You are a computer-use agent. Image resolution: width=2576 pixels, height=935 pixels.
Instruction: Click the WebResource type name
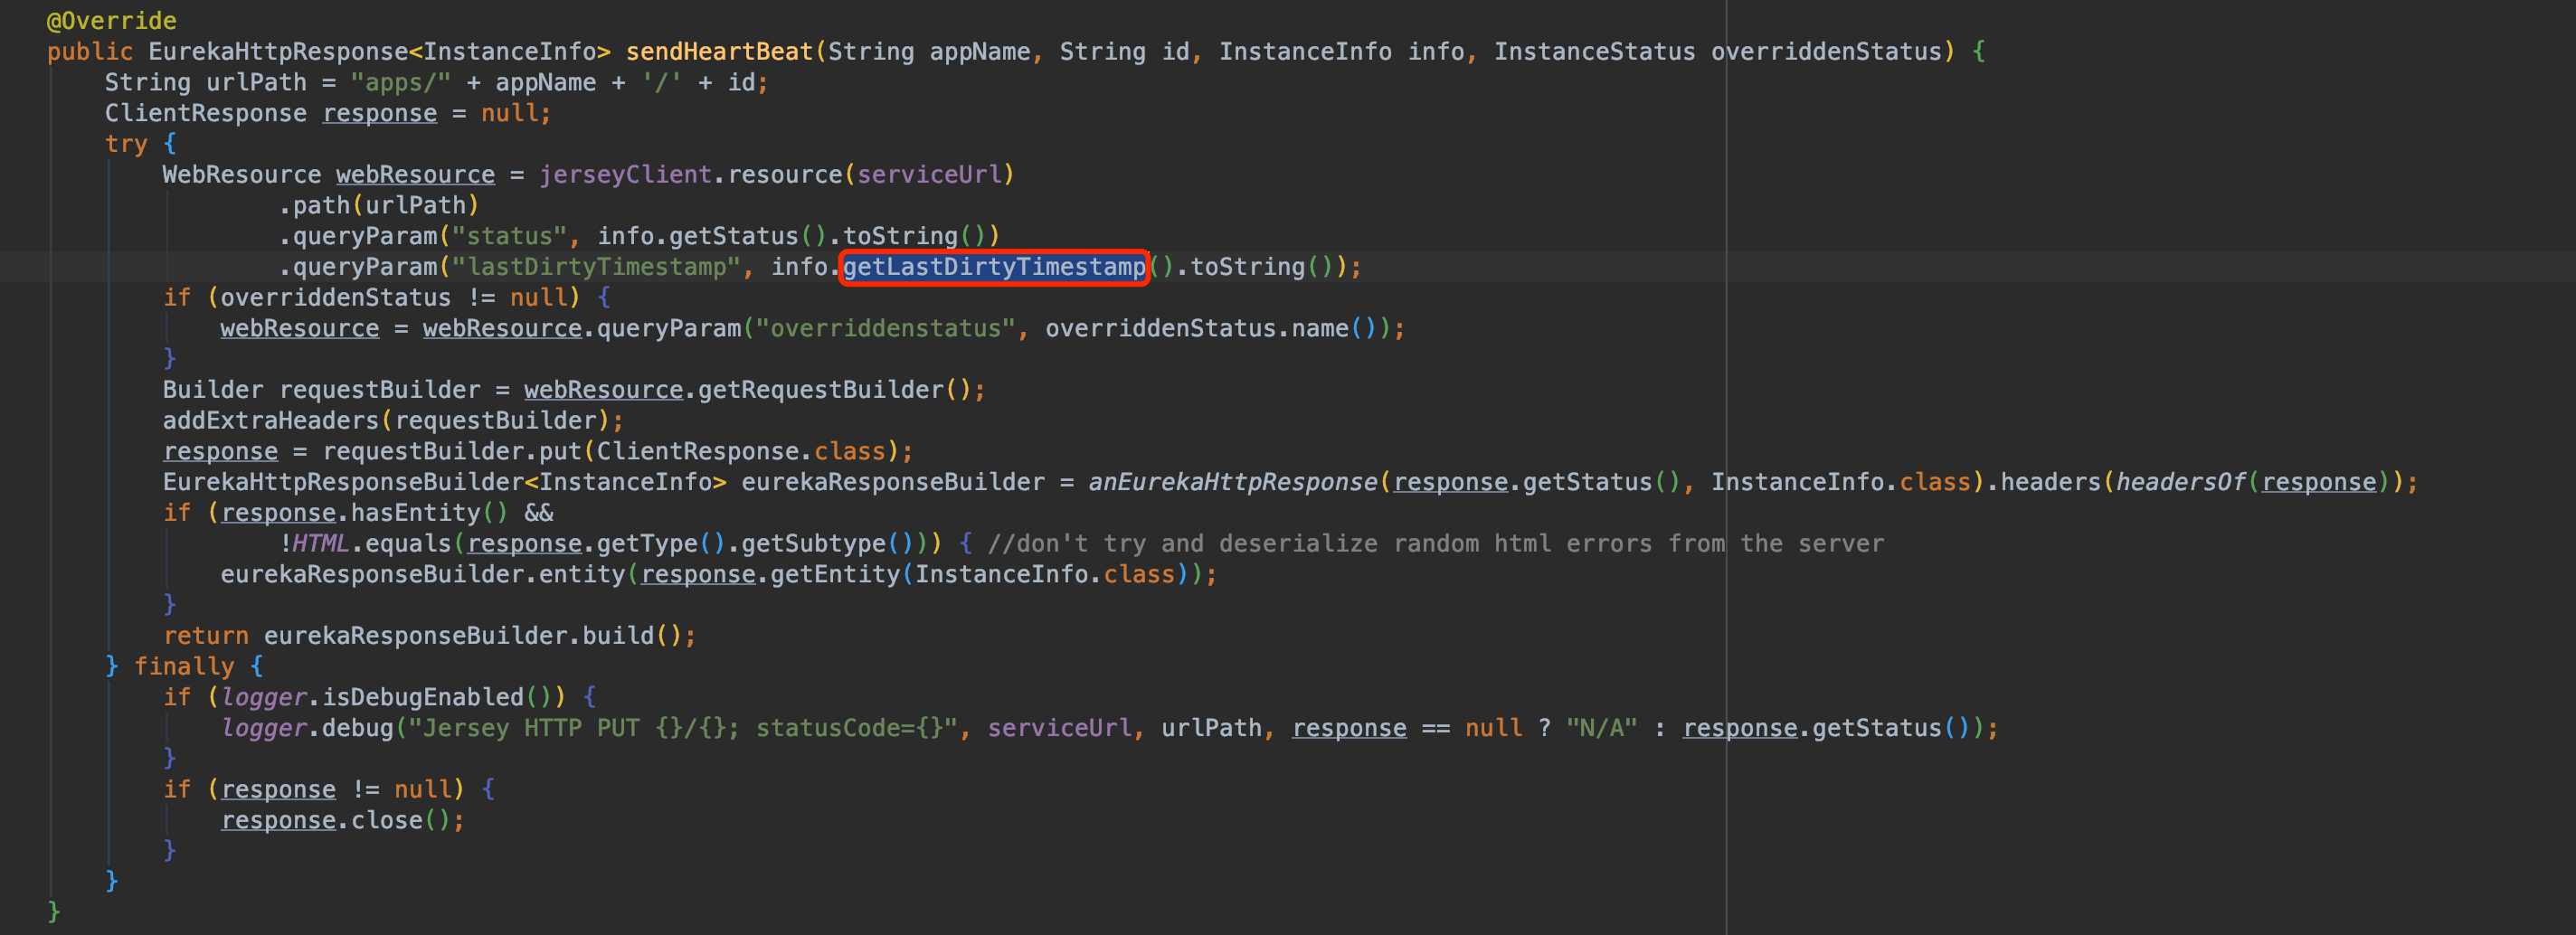[242, 175]
